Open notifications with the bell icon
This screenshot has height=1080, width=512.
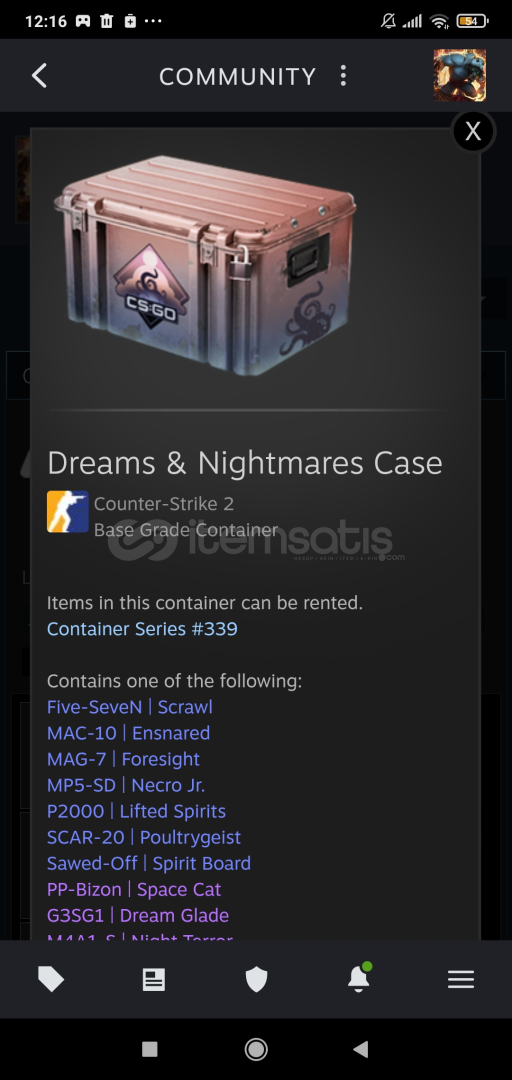tap(359, 977)
